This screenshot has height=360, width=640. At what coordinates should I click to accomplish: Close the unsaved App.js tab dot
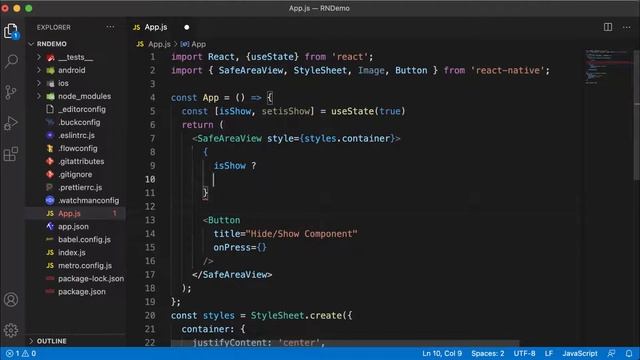click(187, 27)
